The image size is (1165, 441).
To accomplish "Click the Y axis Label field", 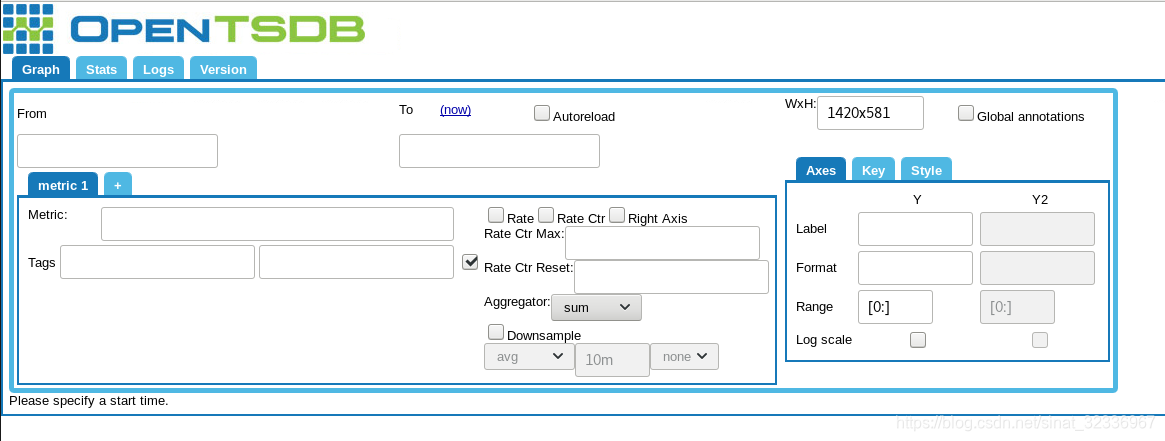I will click(x=915, y=229).
